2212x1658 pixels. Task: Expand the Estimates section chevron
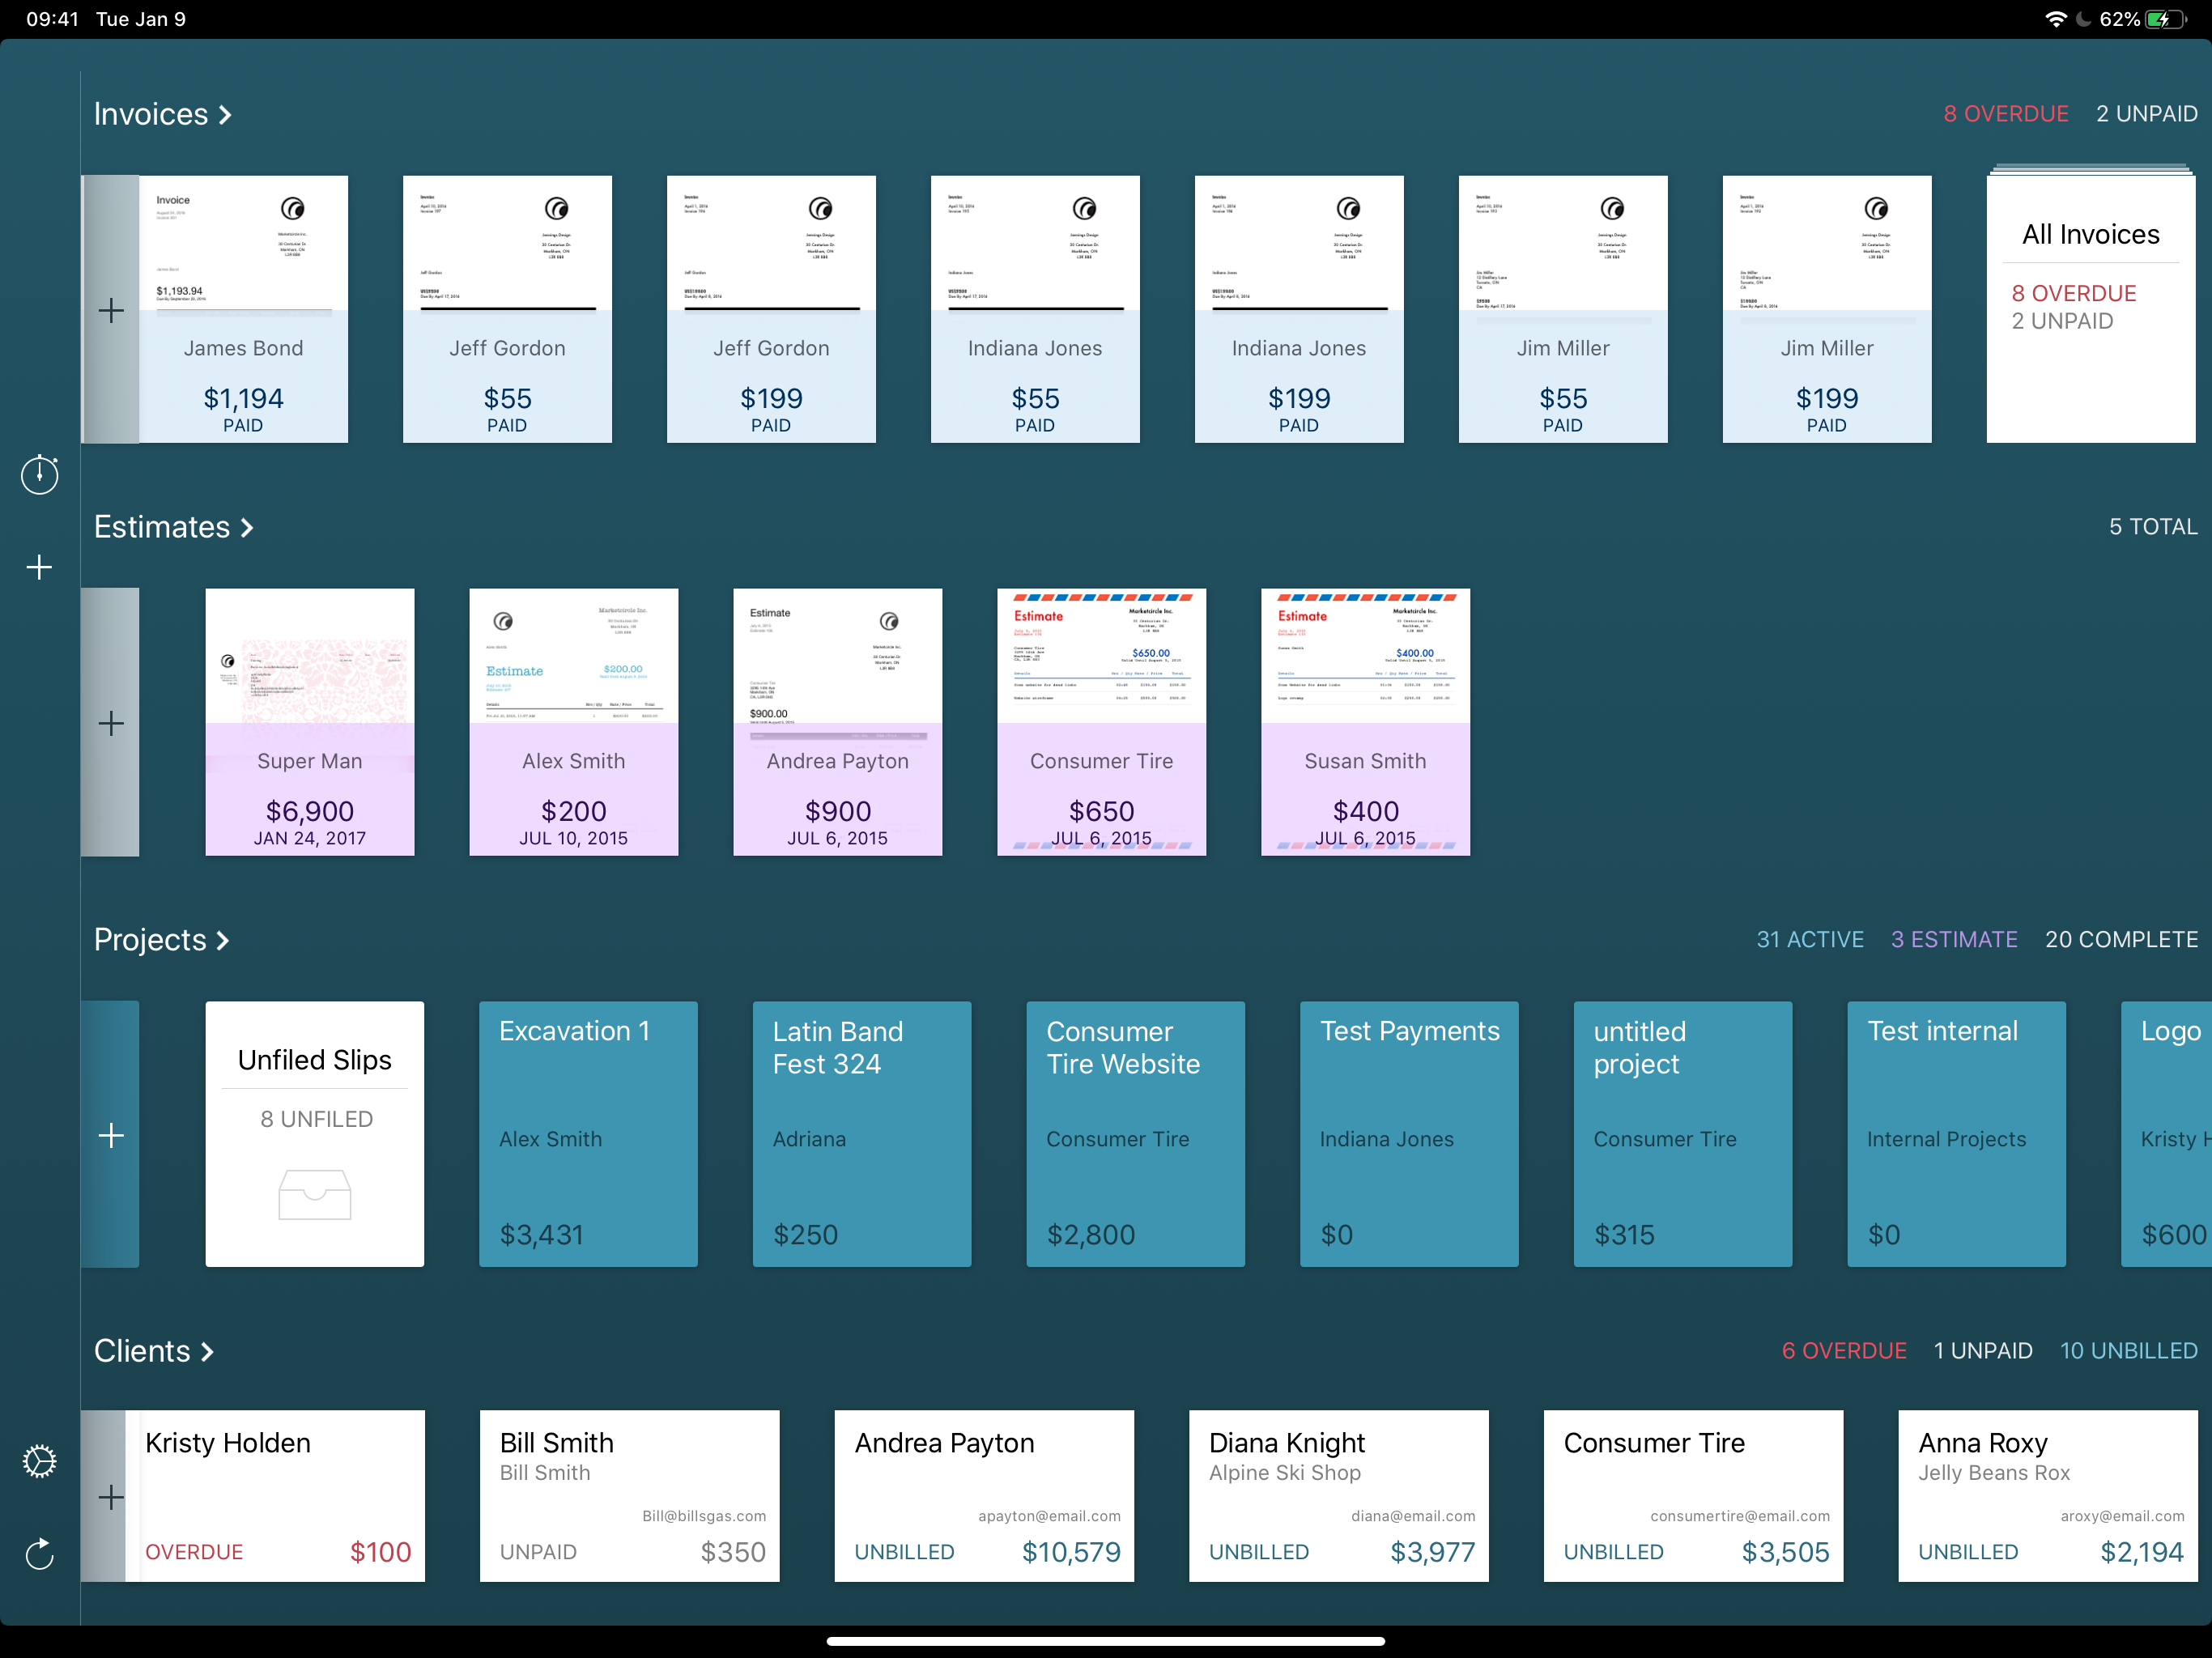[x=247, y=528]
